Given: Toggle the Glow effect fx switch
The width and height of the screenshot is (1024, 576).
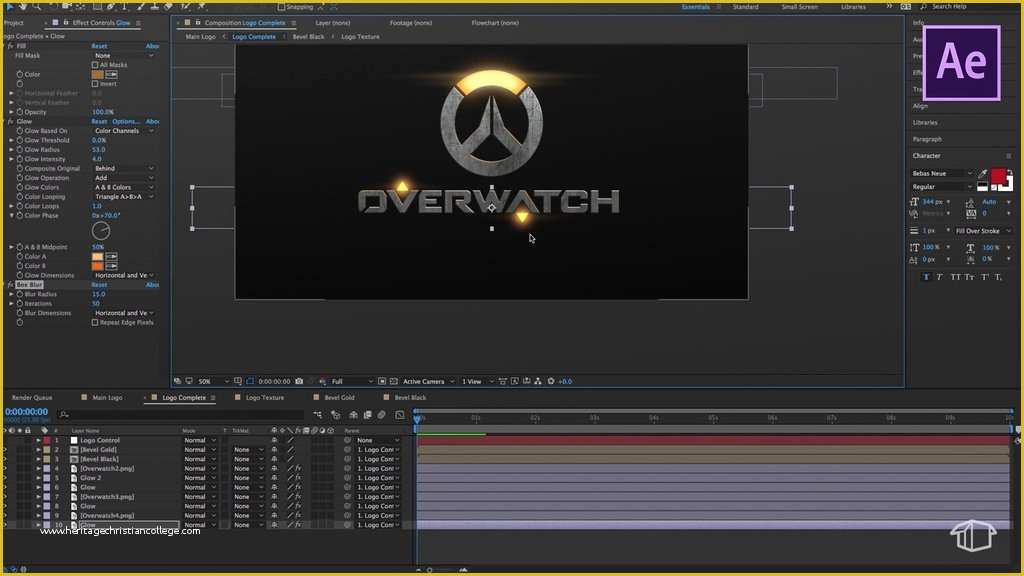Looking at the screenshot, I should pos(10,121).
